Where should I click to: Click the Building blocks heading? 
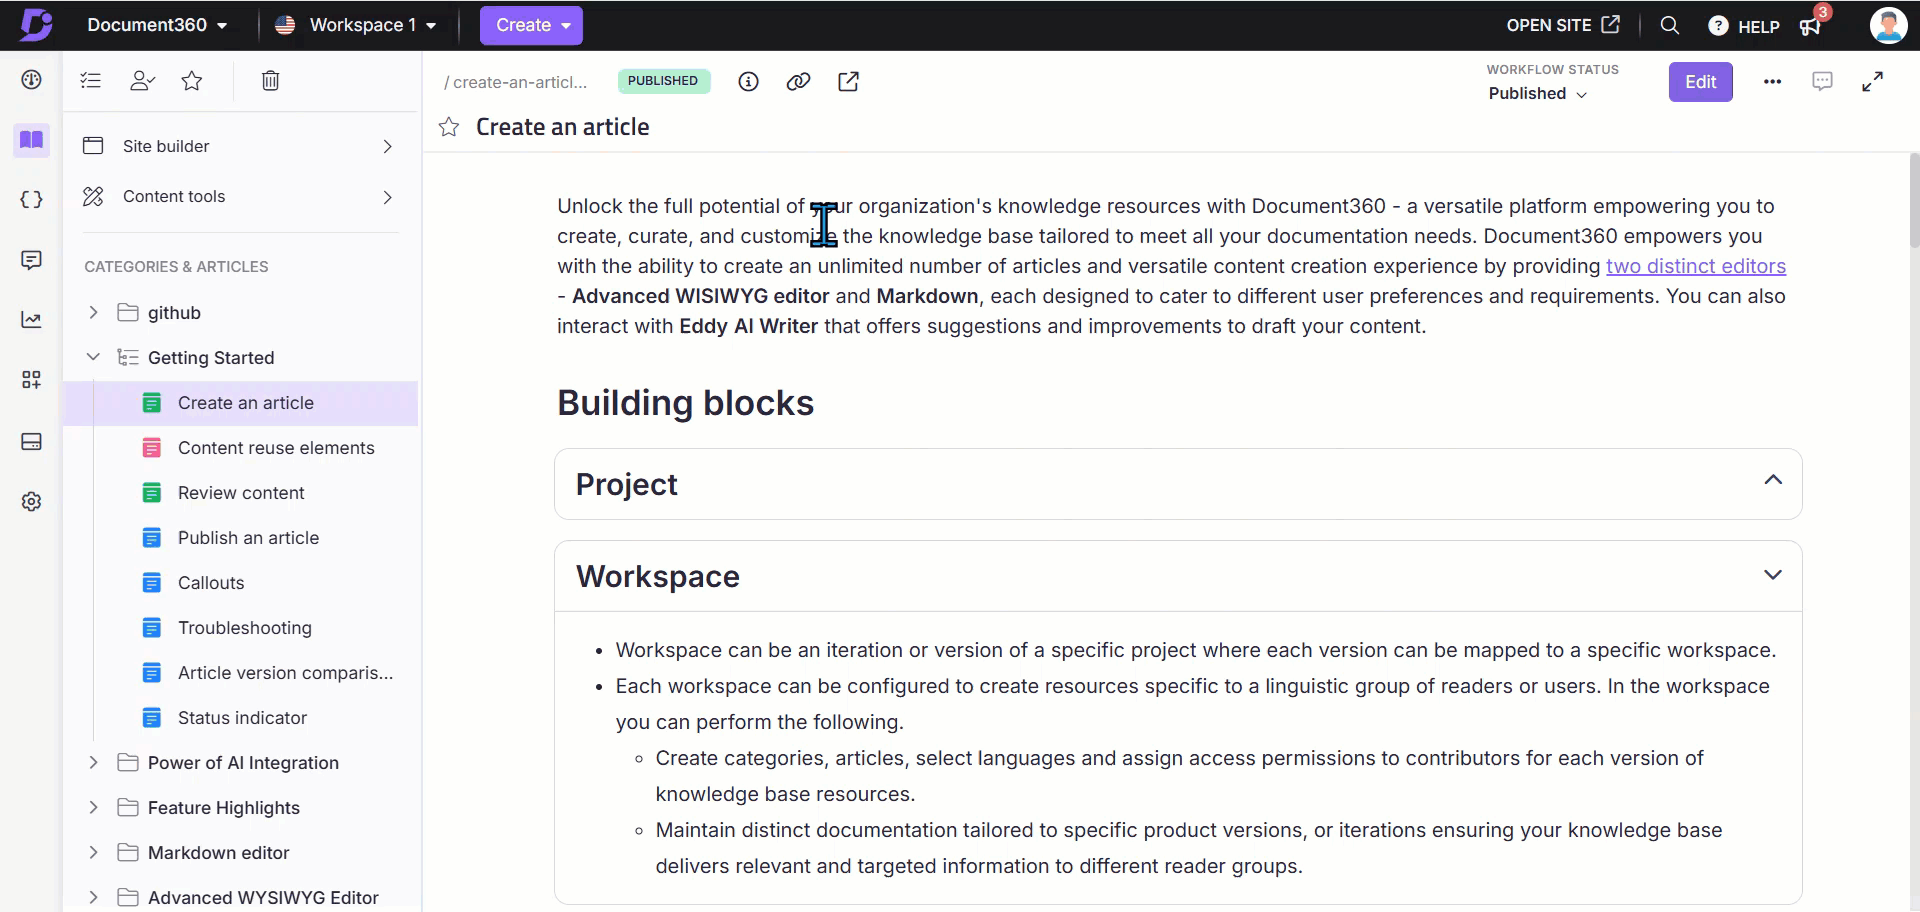click(686, 403)
